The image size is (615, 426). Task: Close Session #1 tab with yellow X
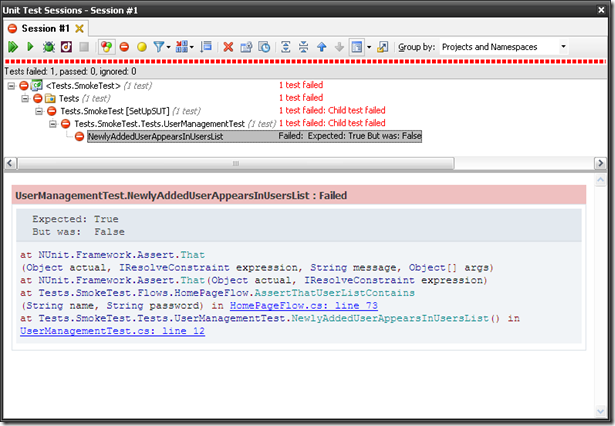(x=80, y=29)
